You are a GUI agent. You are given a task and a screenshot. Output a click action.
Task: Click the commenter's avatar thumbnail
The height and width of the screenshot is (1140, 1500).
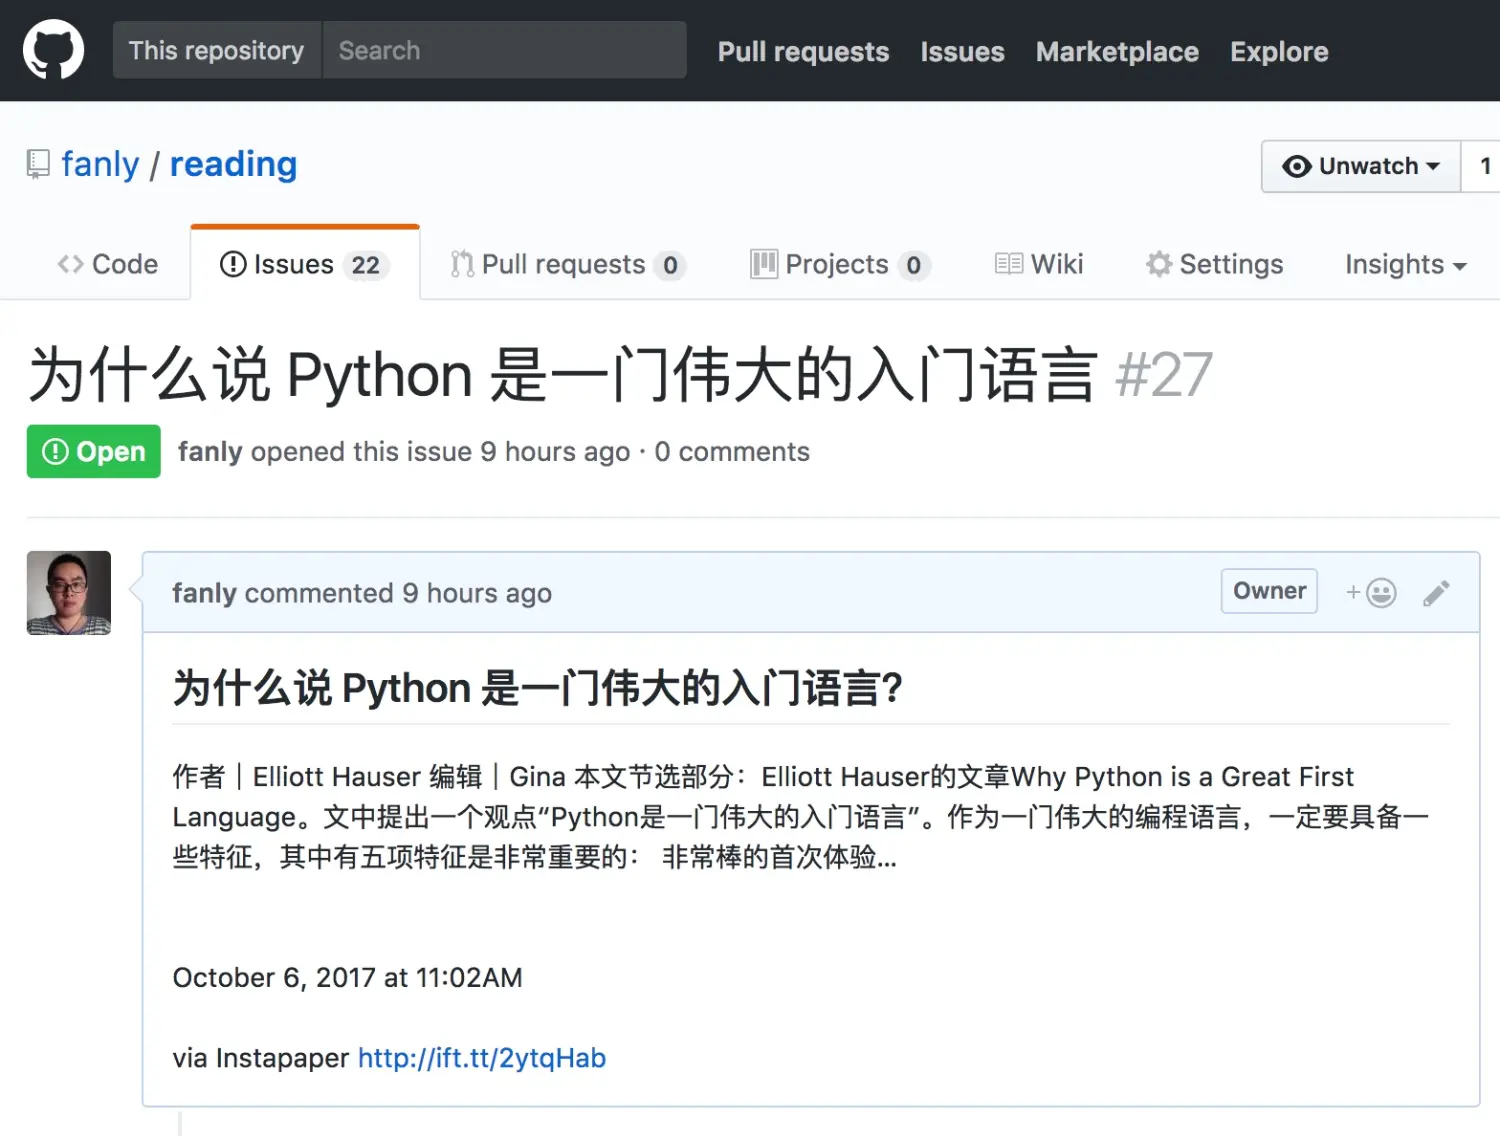69,593
